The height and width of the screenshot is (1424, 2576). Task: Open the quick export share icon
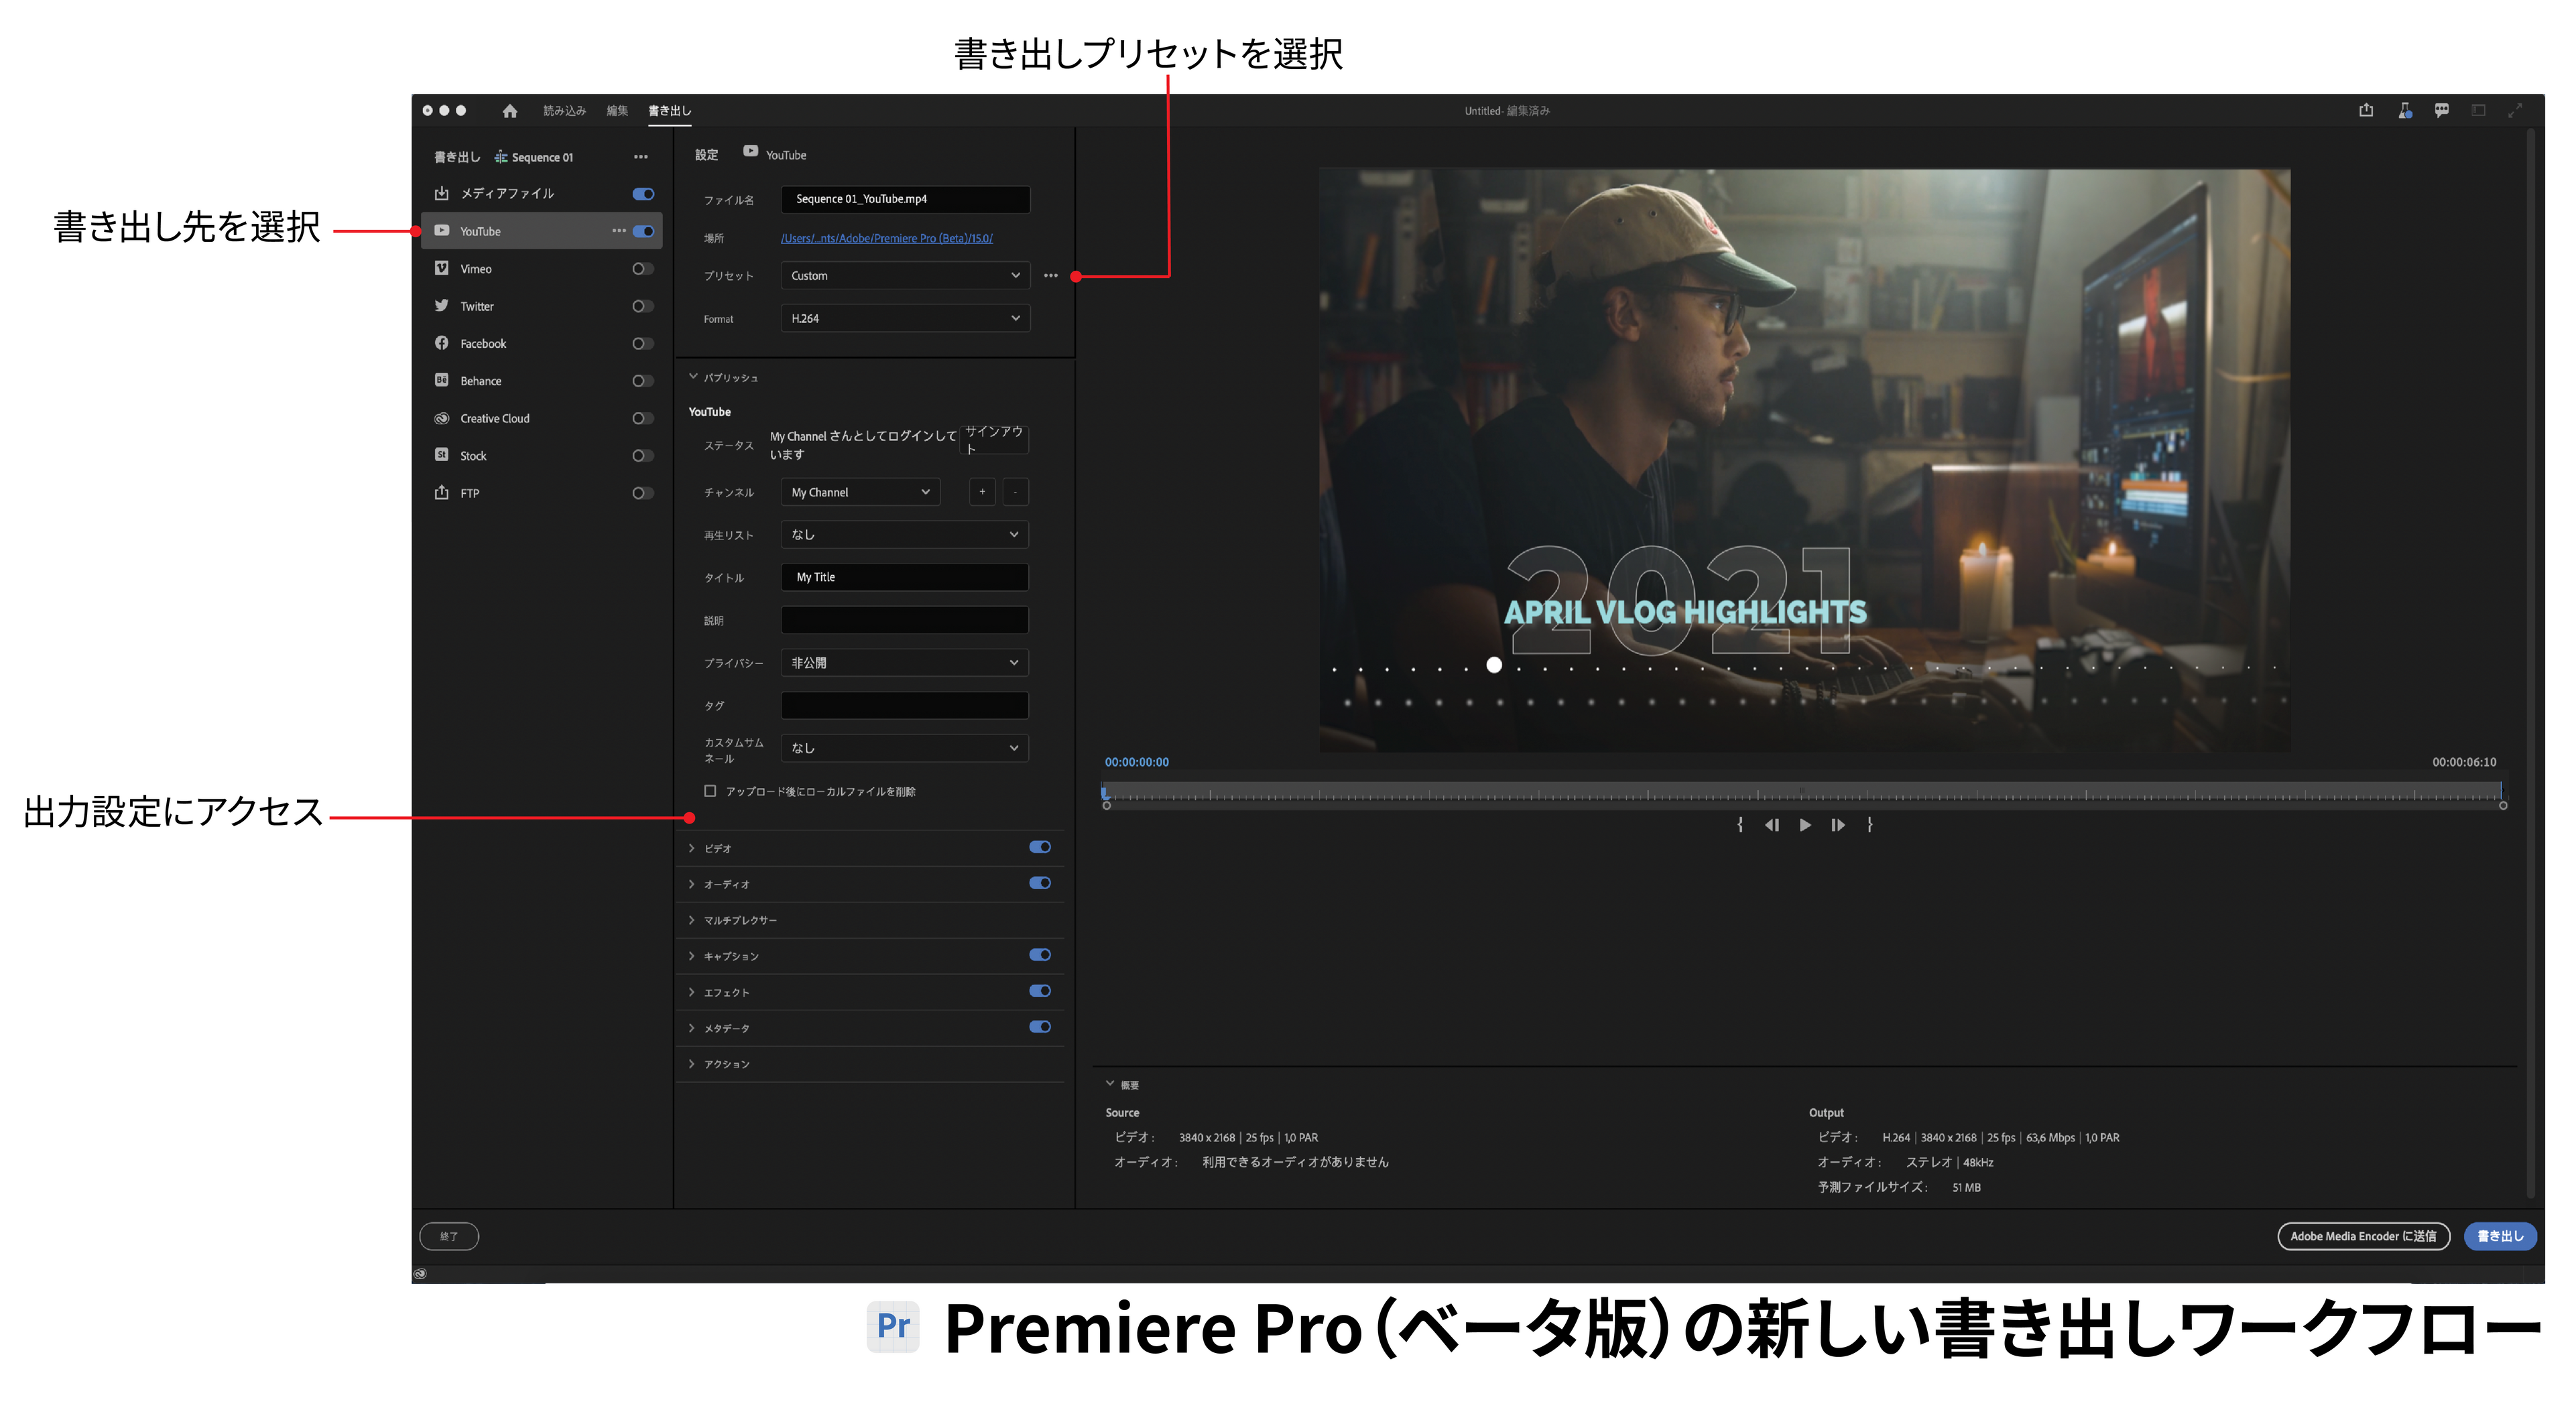[2366, 110]
